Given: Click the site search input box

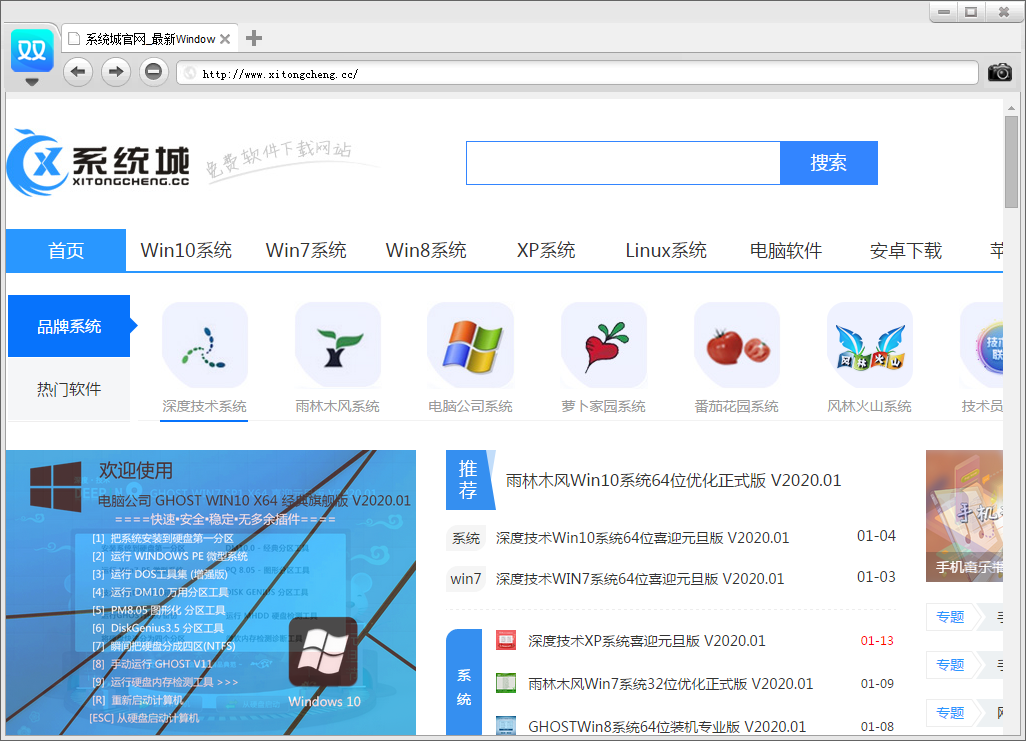Looking at the screenshot, I should pyautogui.click(x=623, y=163).
